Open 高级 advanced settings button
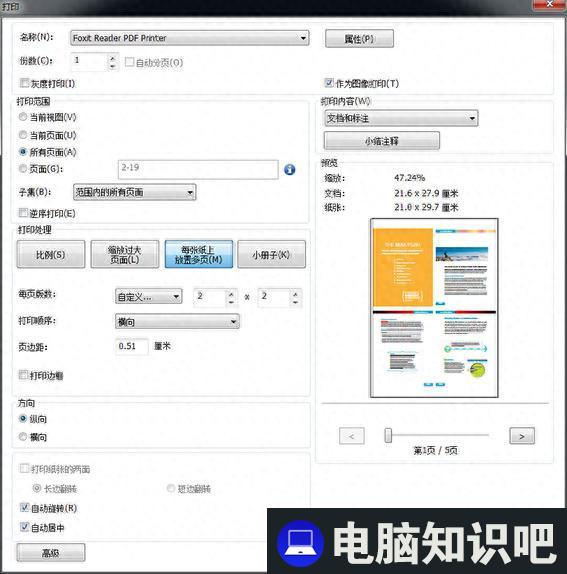The image size is (567, 574). point(51,552)
